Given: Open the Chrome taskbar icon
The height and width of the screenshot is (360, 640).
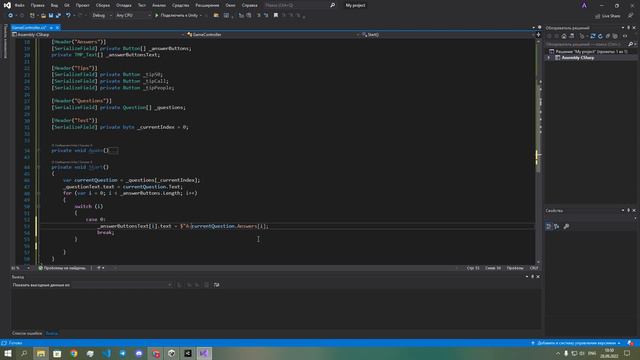Looking at the screenshot, I should 74,353.
